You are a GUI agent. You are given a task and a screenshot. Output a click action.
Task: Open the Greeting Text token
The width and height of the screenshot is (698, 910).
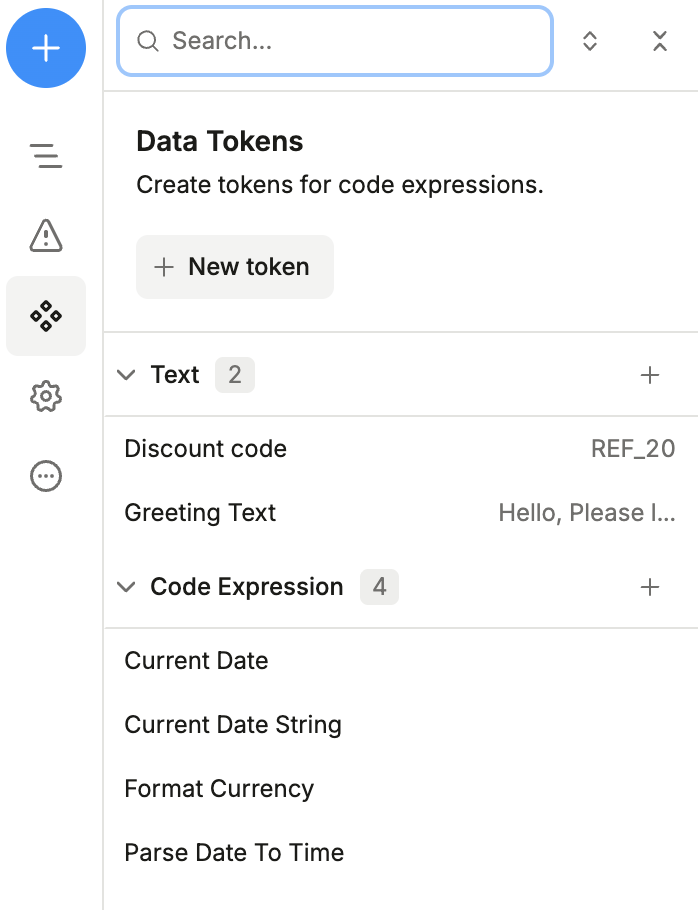tap(200, 513)
